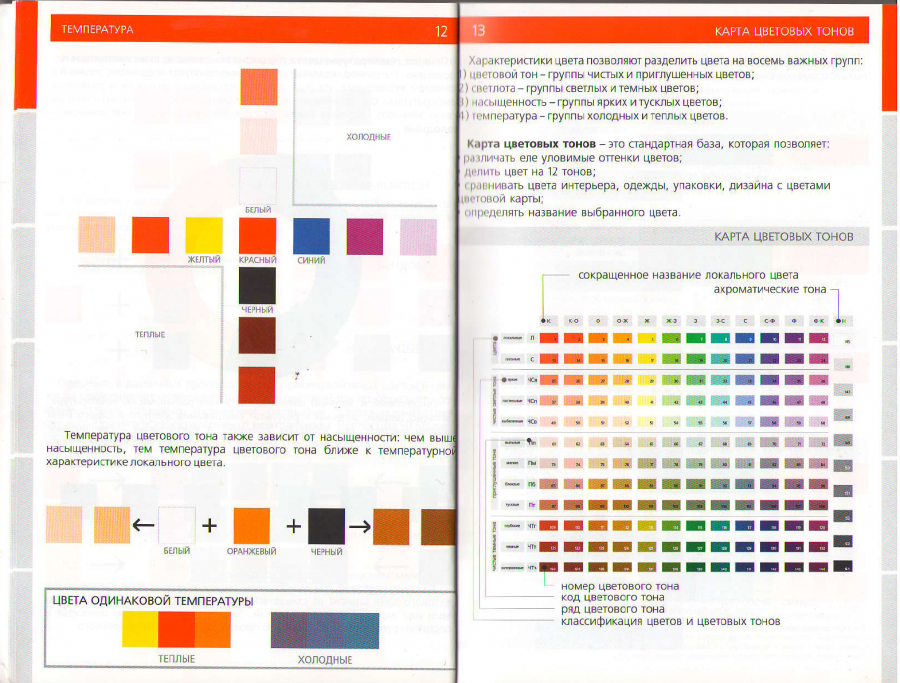900x683 pixels.
Task: Click the ЧСб row code
Action: coord(532,422)
